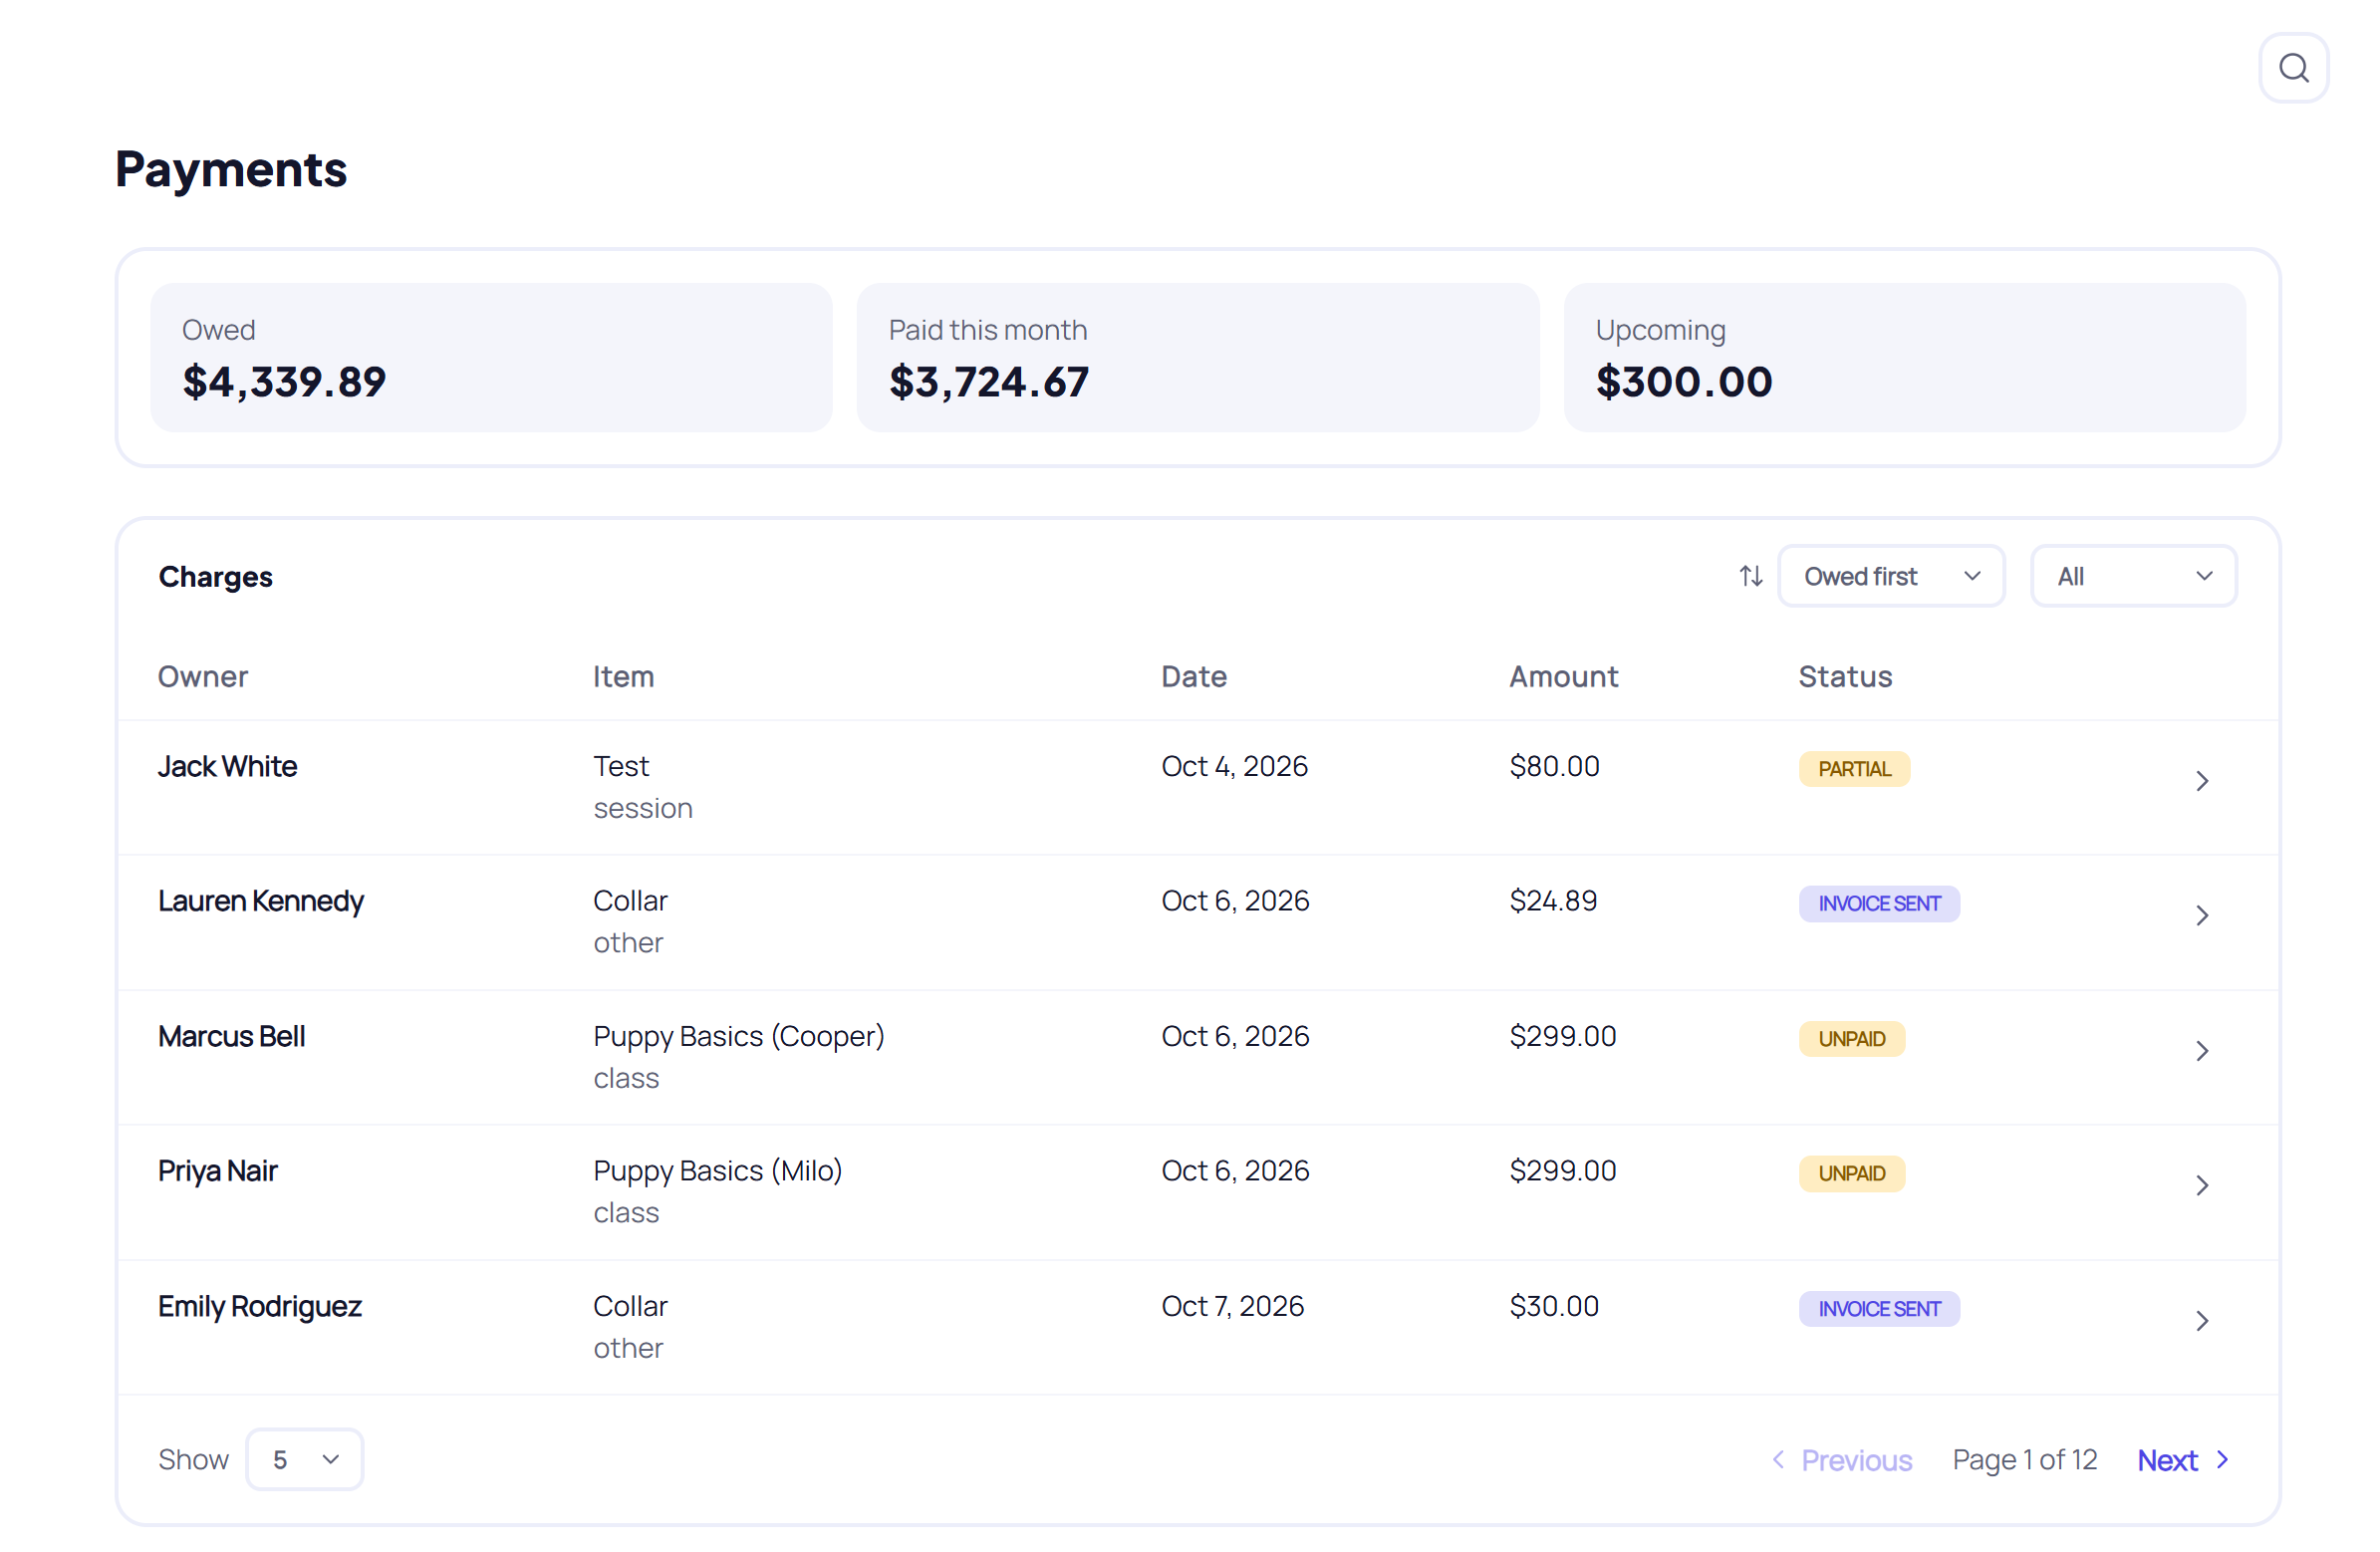The width and height of the screenshot is (2380, 1552).
Task: Click the Item column header
Action: pos(623,677)
